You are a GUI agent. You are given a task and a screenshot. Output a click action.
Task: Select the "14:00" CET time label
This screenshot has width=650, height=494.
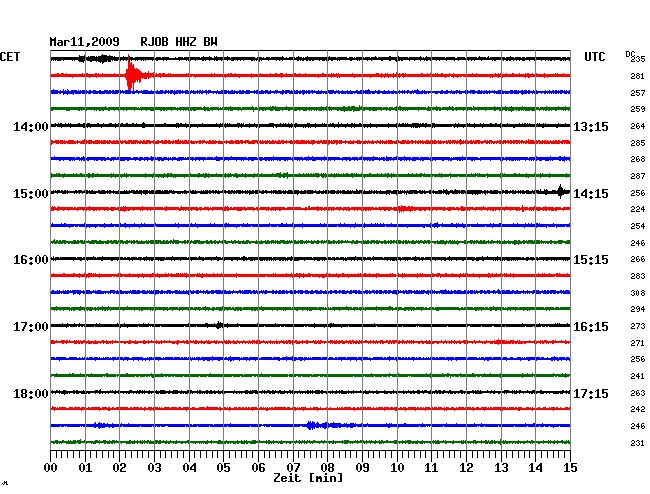tap(31, 127)
